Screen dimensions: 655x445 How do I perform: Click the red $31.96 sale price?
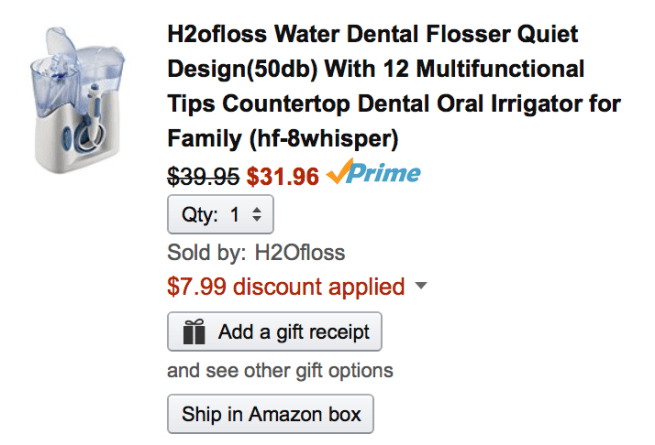[283, 176]
